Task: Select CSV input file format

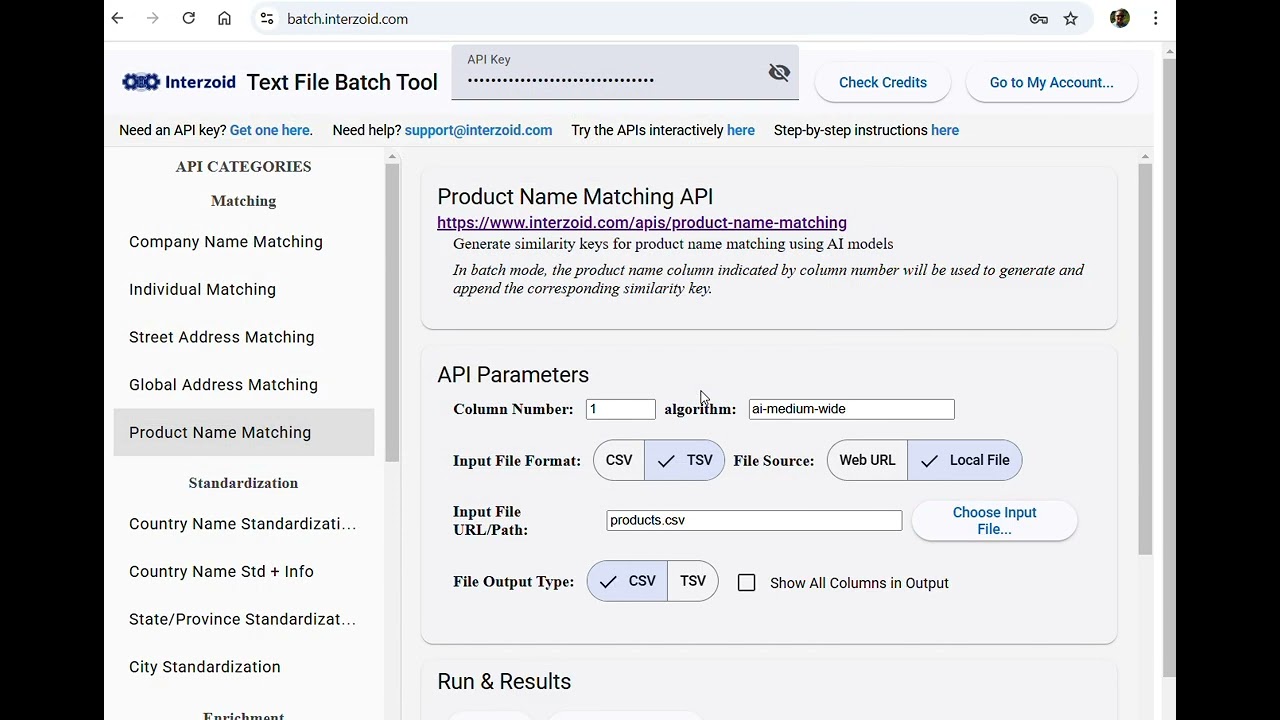Action: pyautogui.click(x=619, y=460)
